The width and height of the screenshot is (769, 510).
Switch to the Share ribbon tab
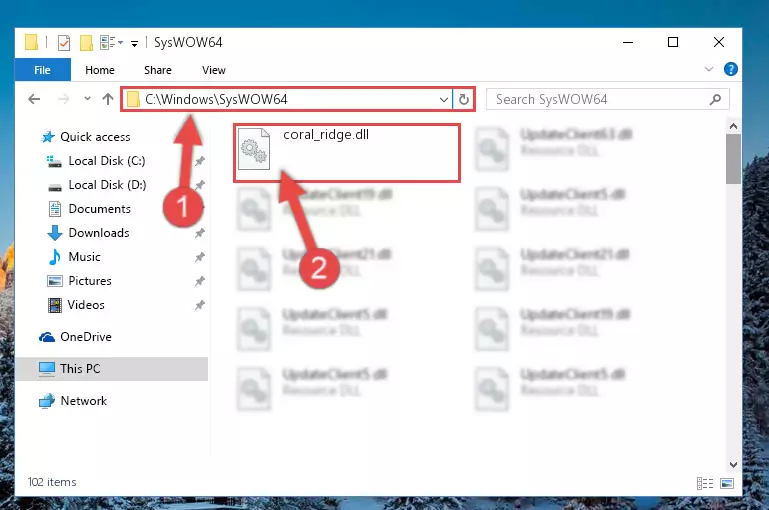(x=157, y=70)
